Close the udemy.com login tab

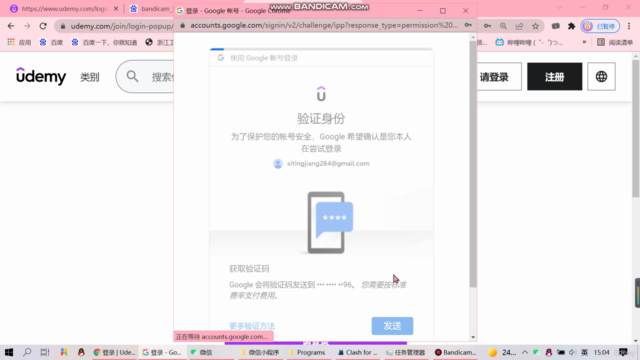tap(116, 9)
